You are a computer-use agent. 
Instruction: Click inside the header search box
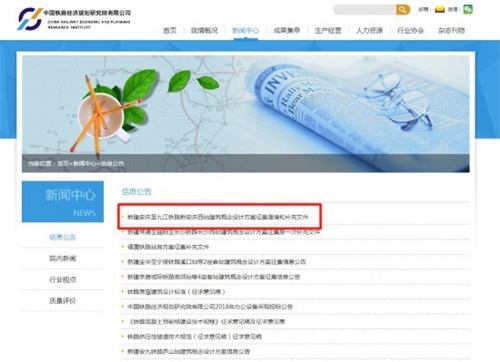[365, 10]
